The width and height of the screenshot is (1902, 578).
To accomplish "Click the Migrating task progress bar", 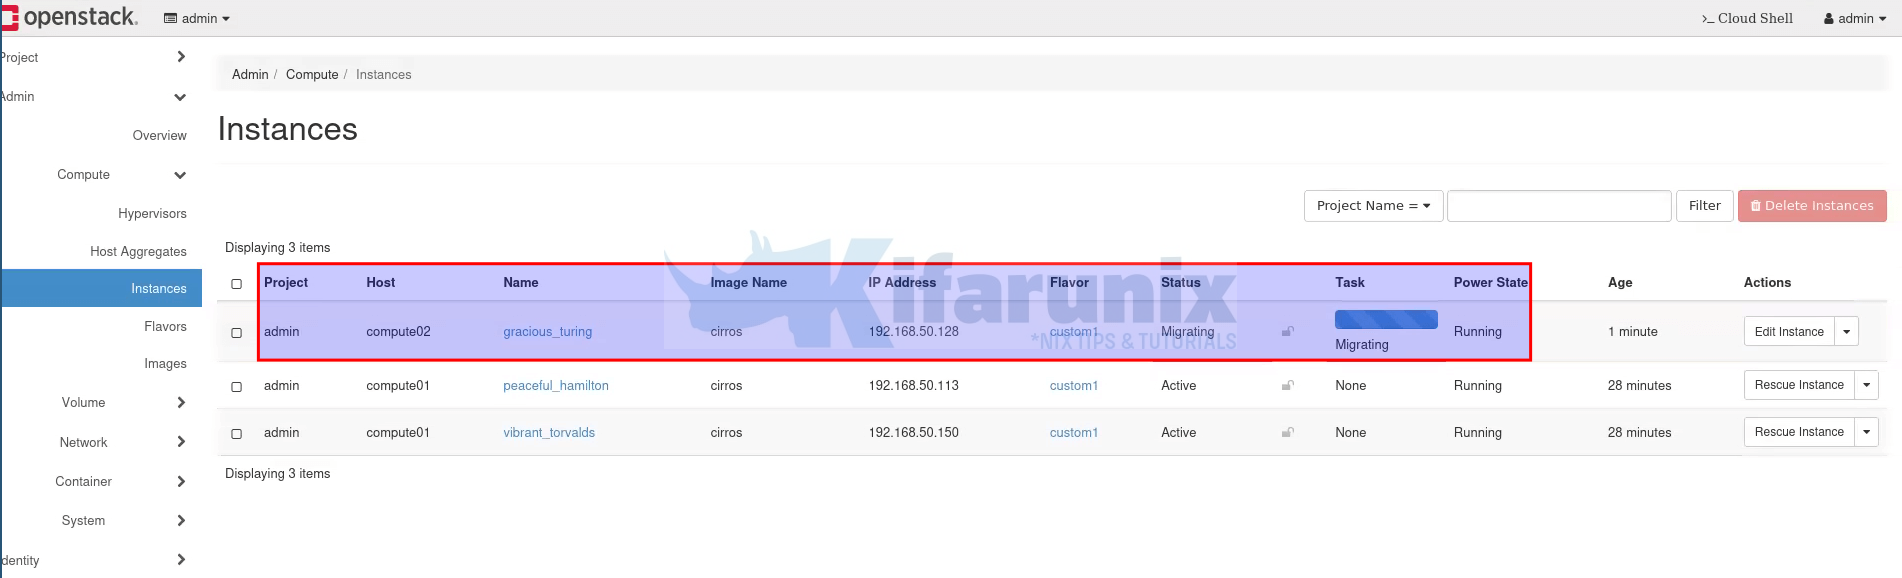I will point(1386,320).
